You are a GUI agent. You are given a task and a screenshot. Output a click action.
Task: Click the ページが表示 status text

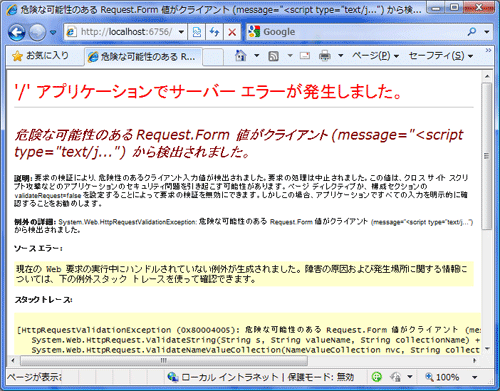pyautogui.click(x=35, y=377)
